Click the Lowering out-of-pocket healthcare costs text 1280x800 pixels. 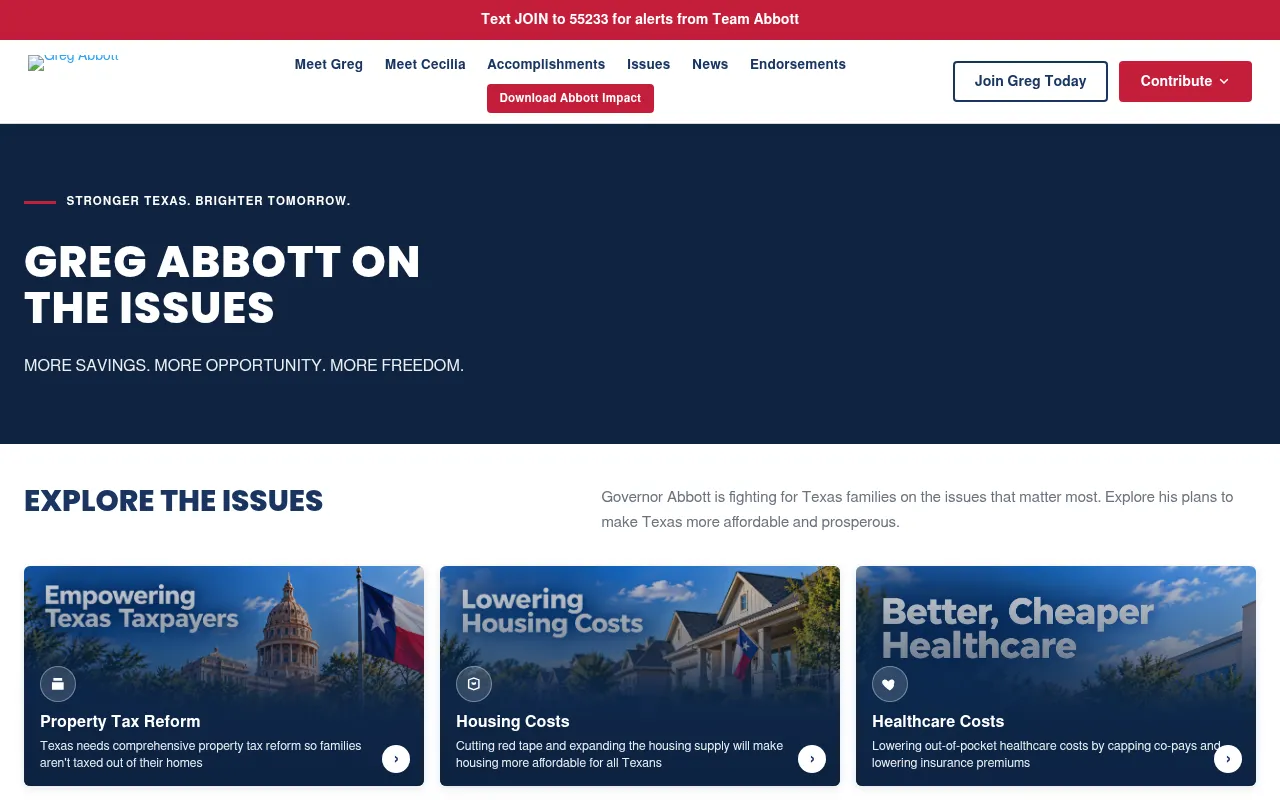click(x=1046, y=754)
